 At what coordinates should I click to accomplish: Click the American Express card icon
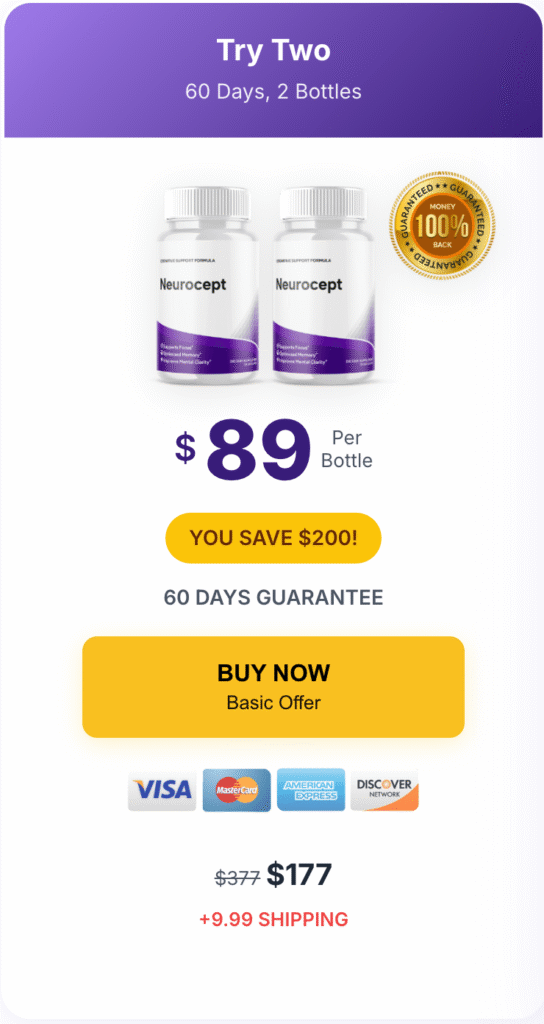(x=311, y=790)
